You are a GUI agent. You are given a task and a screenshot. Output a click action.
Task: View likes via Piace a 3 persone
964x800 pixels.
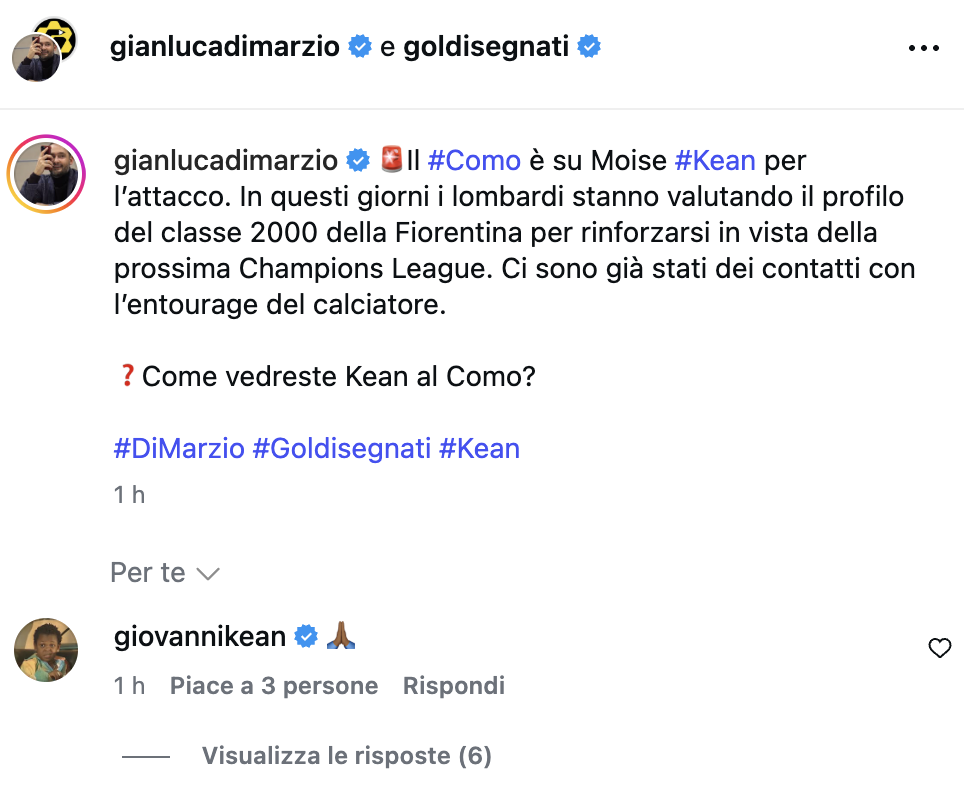point(274,686)
